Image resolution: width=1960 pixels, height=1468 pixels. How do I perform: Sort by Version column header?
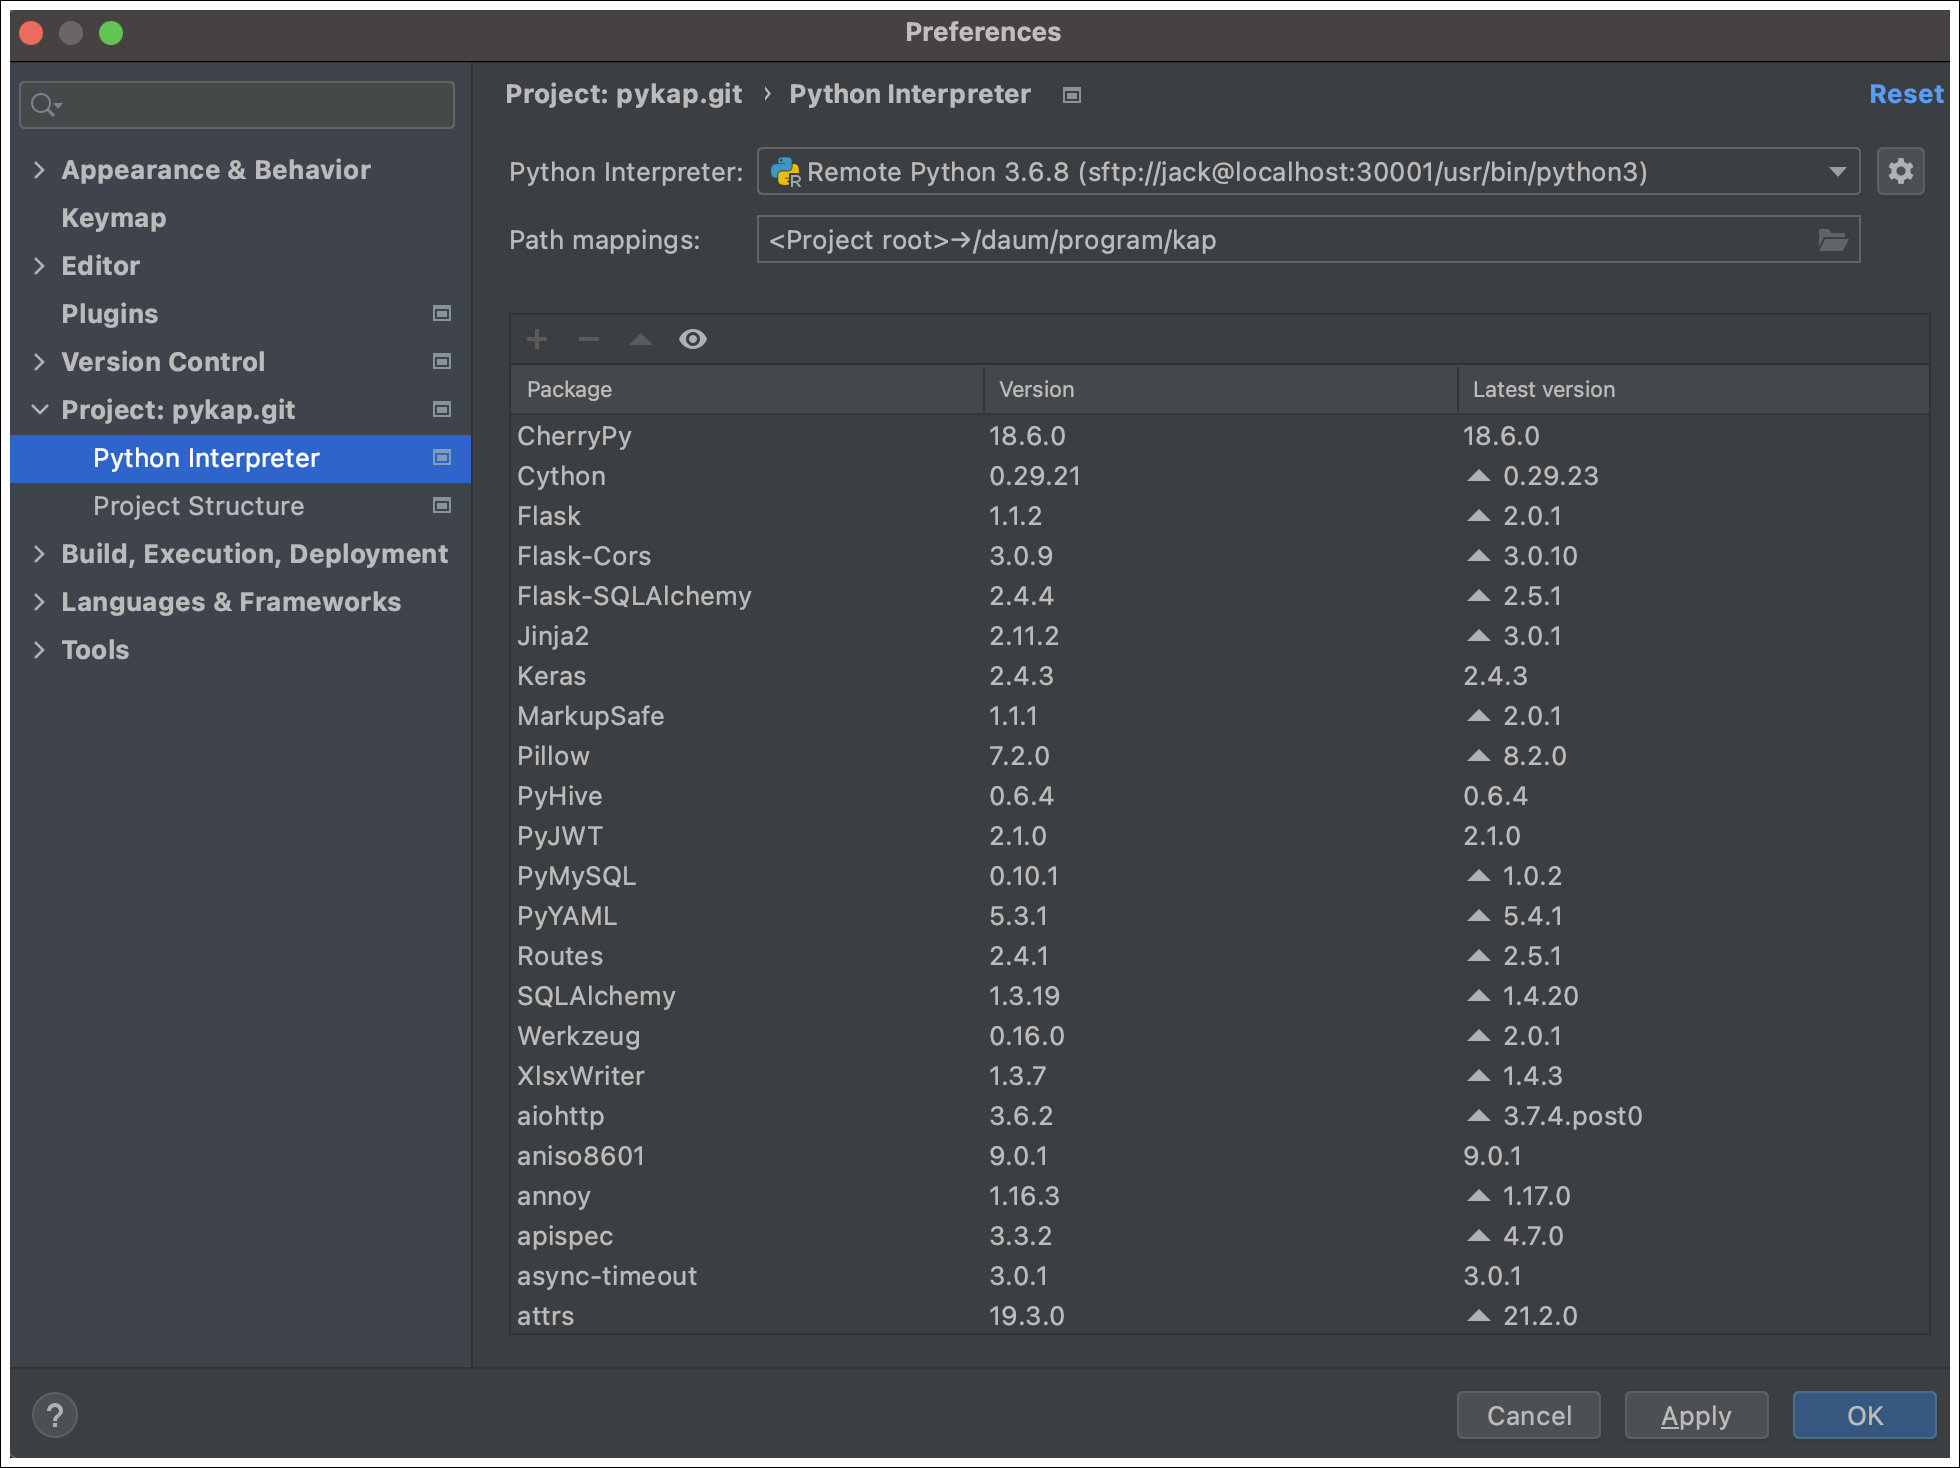point(1220,389)
